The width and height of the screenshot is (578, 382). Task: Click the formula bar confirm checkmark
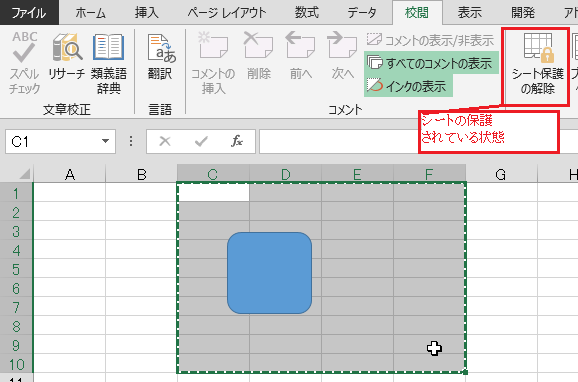tap(201, 141)
